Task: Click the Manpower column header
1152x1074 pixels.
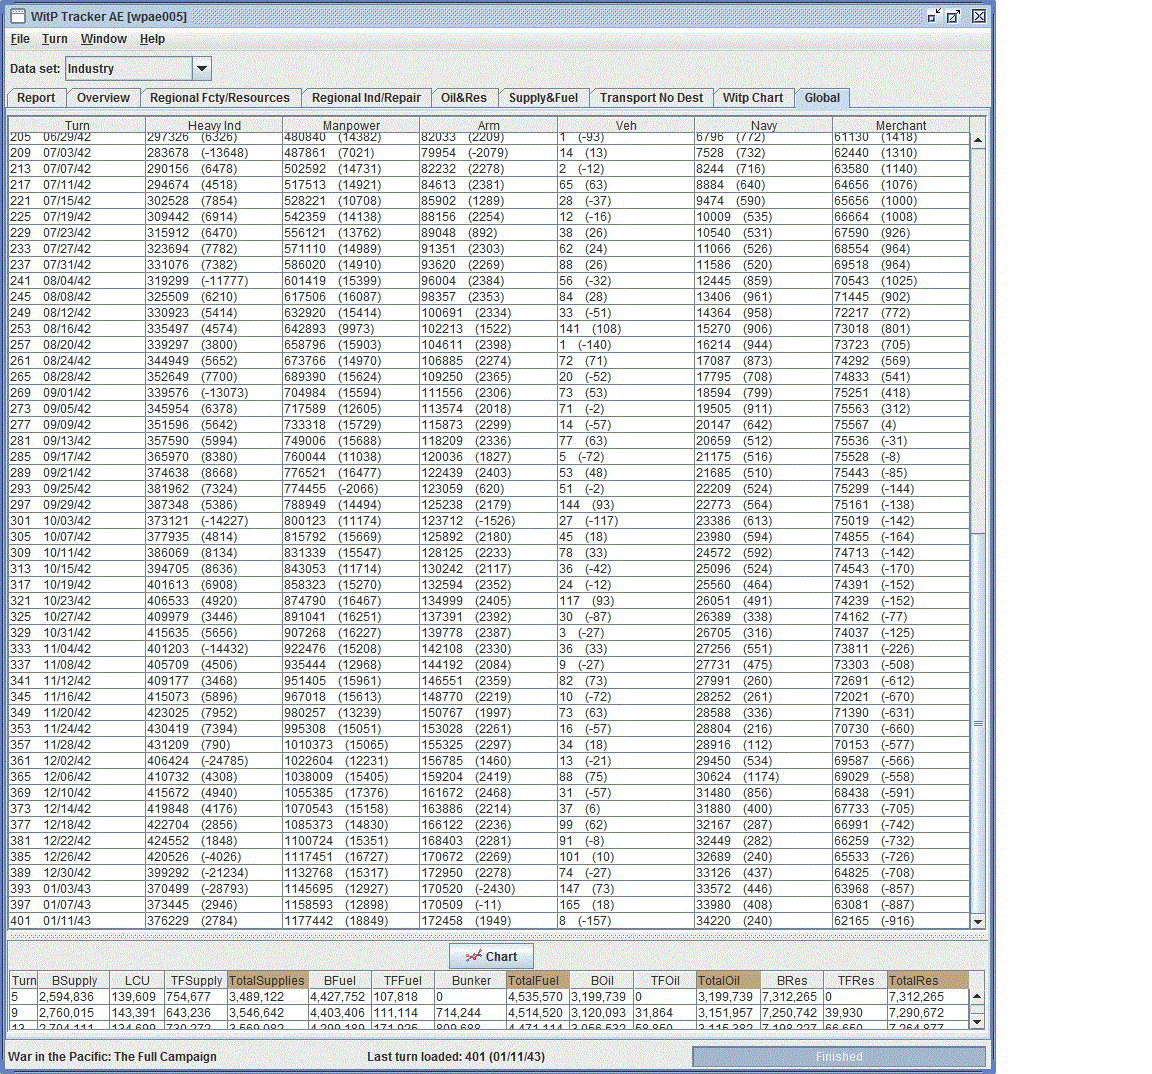Action: (x=351, y=126)
